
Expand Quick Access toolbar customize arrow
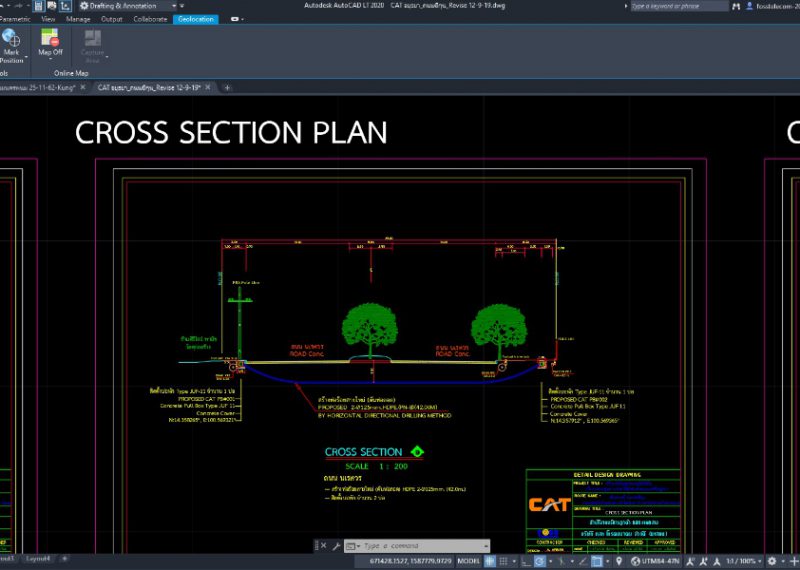coord(182,6)
